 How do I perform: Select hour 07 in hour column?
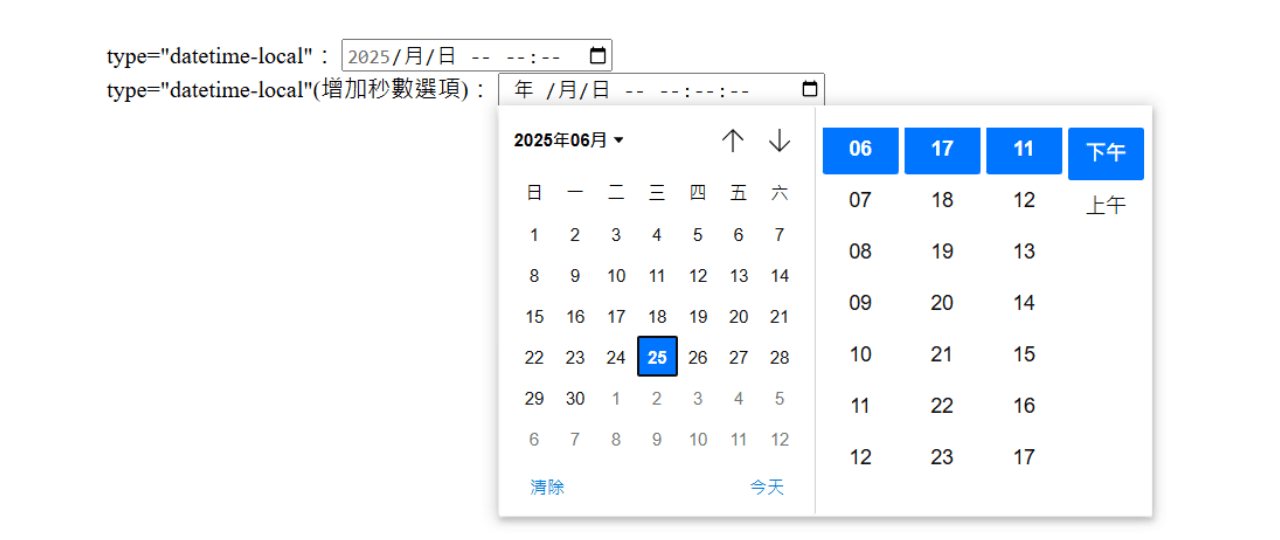point(860,200)
